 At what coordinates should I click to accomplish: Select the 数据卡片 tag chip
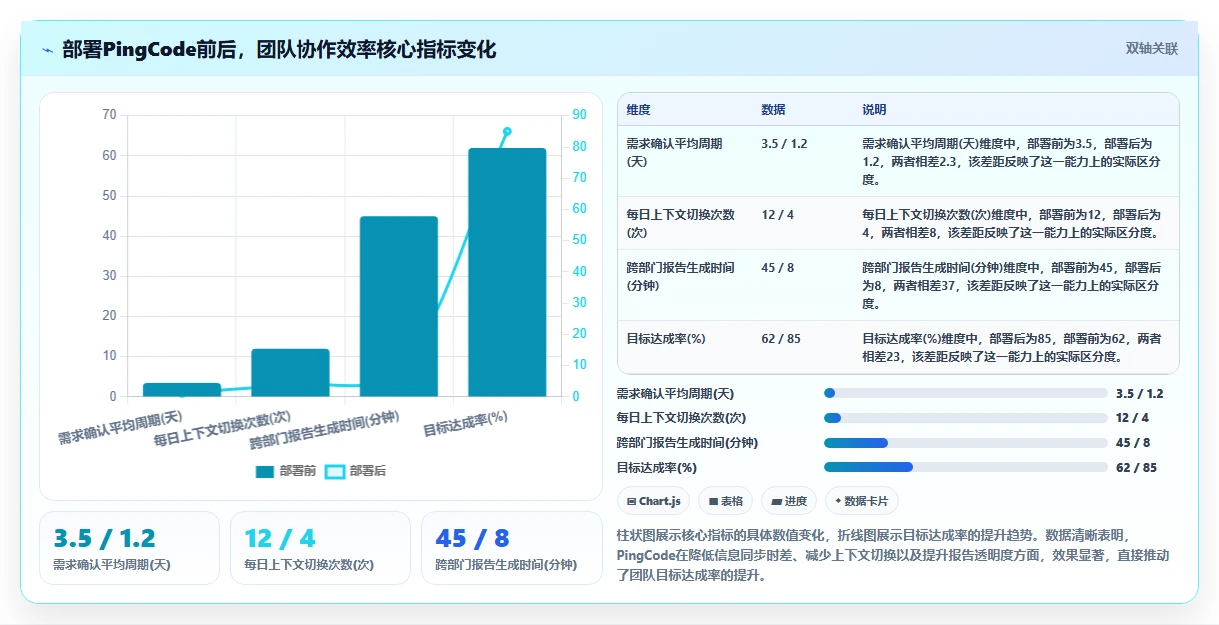861,501
